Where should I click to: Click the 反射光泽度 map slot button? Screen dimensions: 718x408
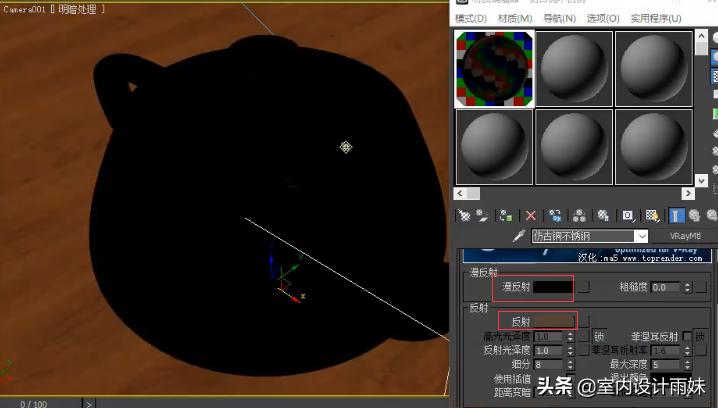(x=583, y=350)
